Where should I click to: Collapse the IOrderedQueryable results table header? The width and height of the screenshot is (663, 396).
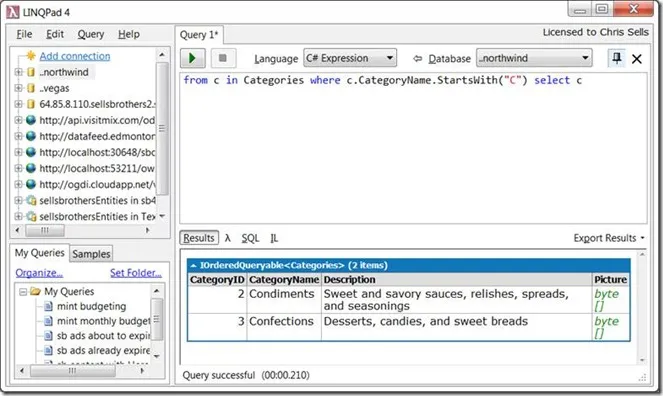pyautogui.click(x=193, y=265)
